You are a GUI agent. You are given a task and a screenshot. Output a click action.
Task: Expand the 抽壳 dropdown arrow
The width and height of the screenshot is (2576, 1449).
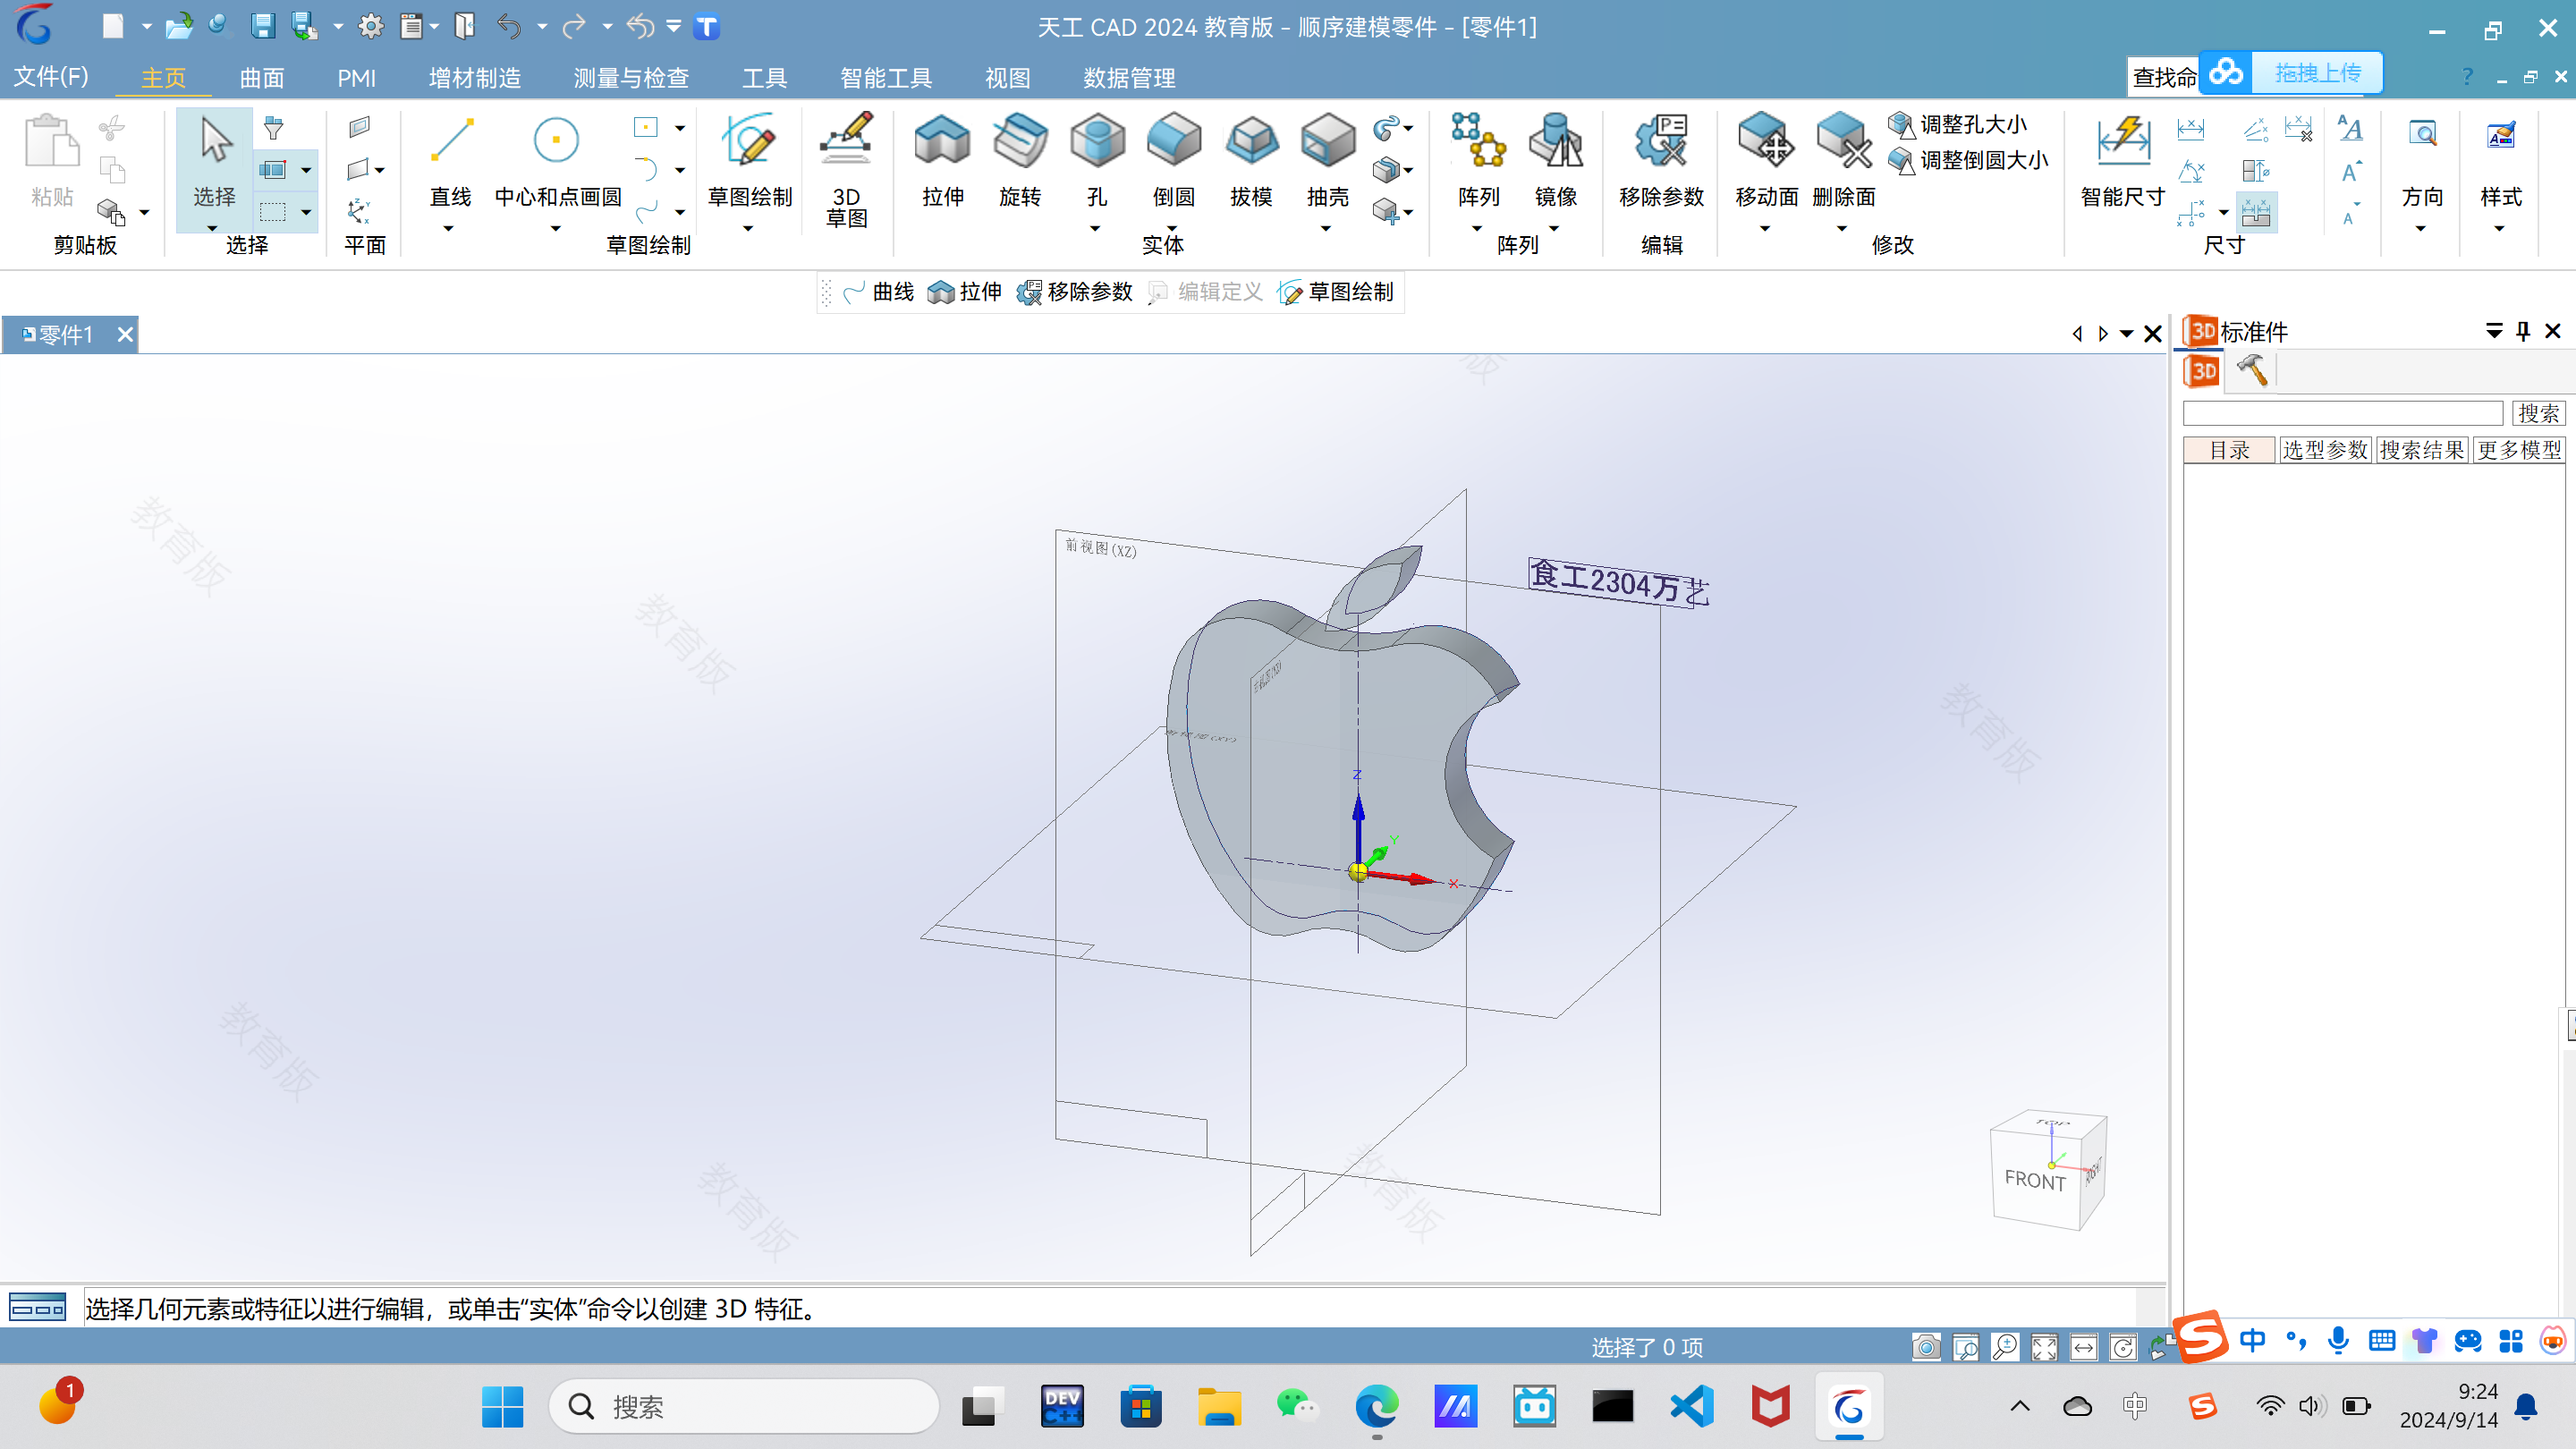[x=1326, y=229]
